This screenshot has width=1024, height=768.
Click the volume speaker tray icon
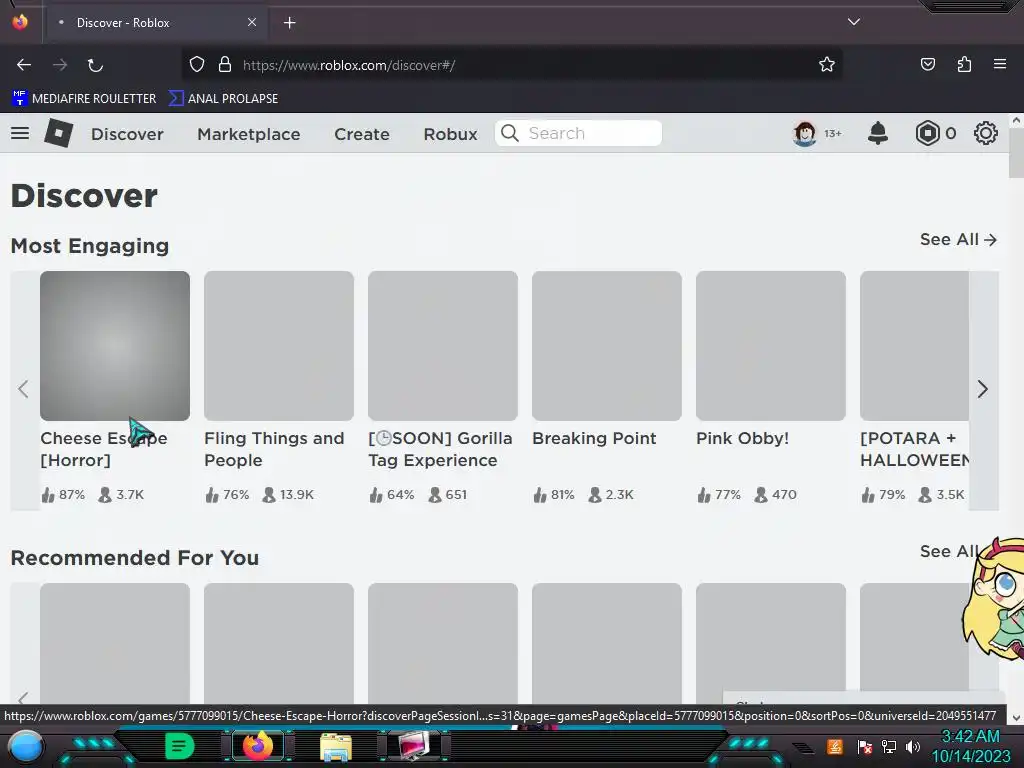coord(912,746)
